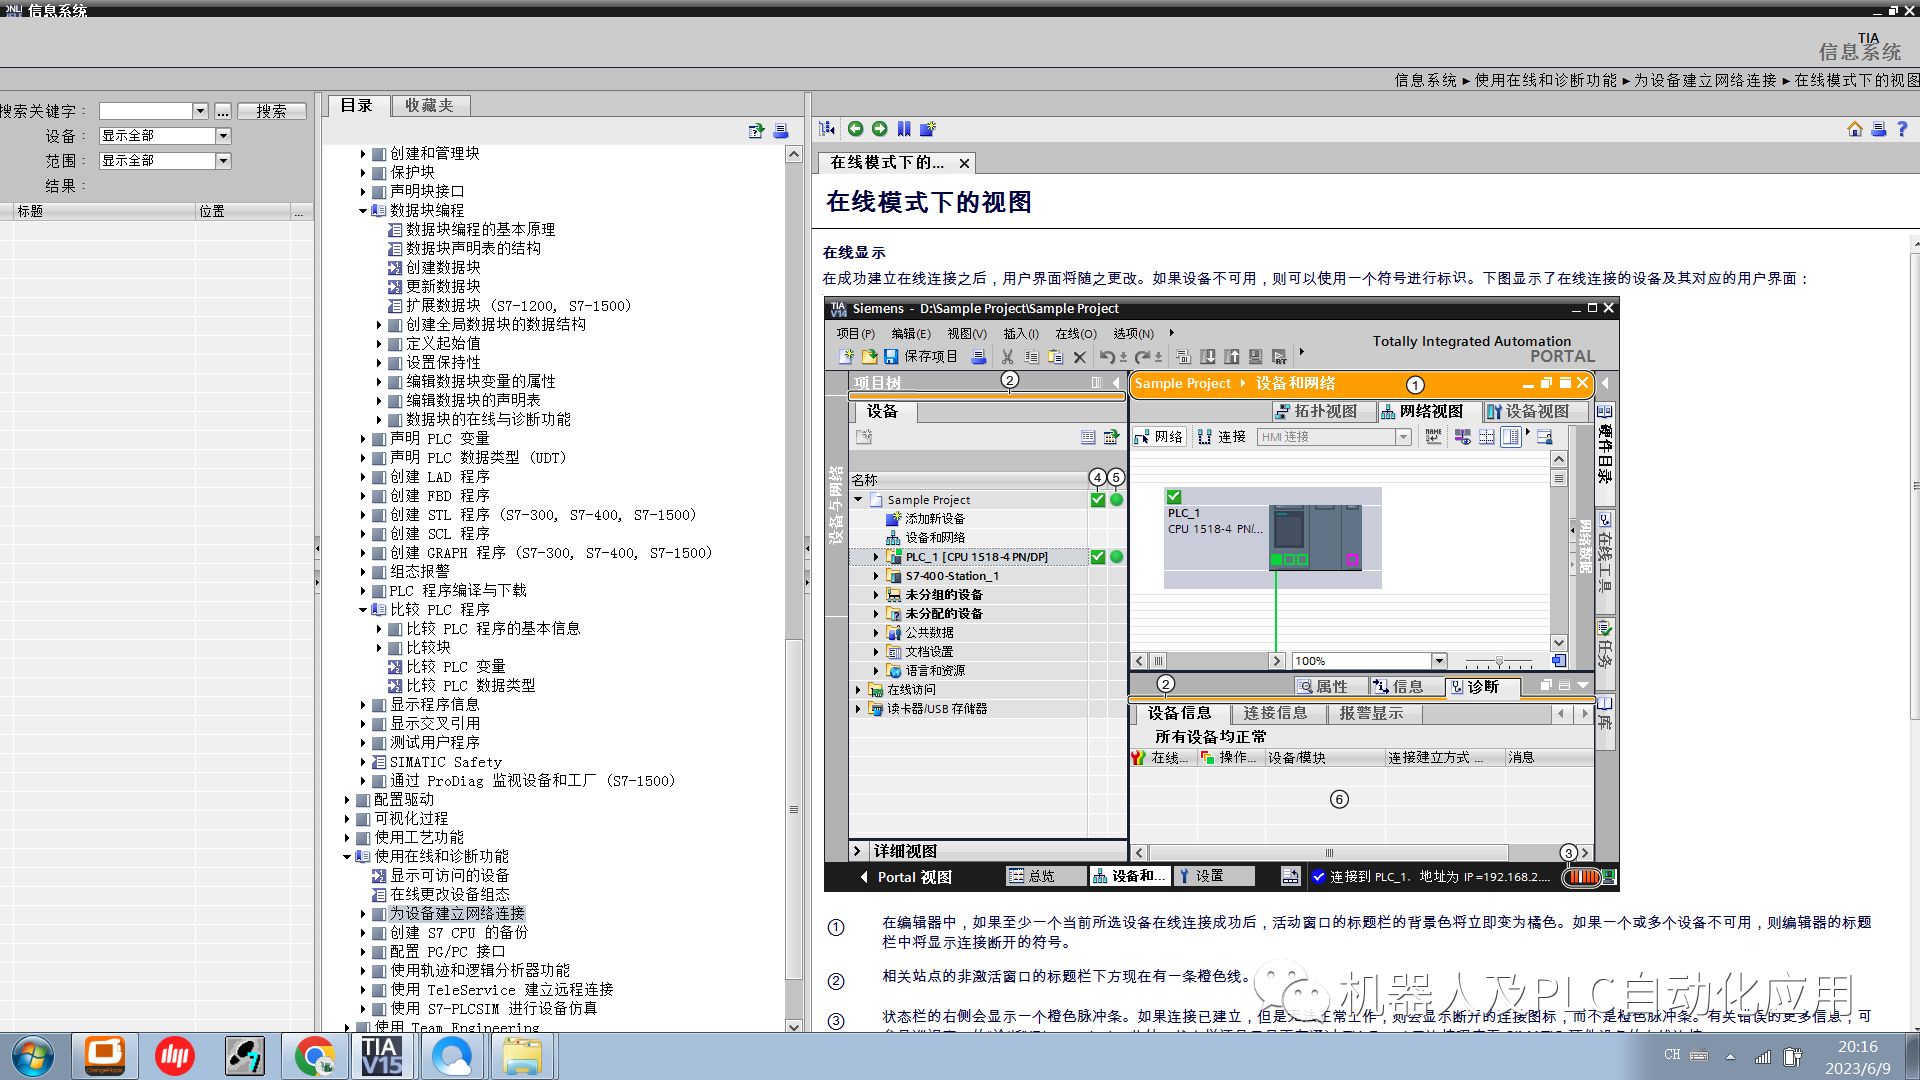This screenshot has height=1080, width=1920.
Task: Click the contents tree scrollbar down arrow
Action: (x=794, y=1025)
